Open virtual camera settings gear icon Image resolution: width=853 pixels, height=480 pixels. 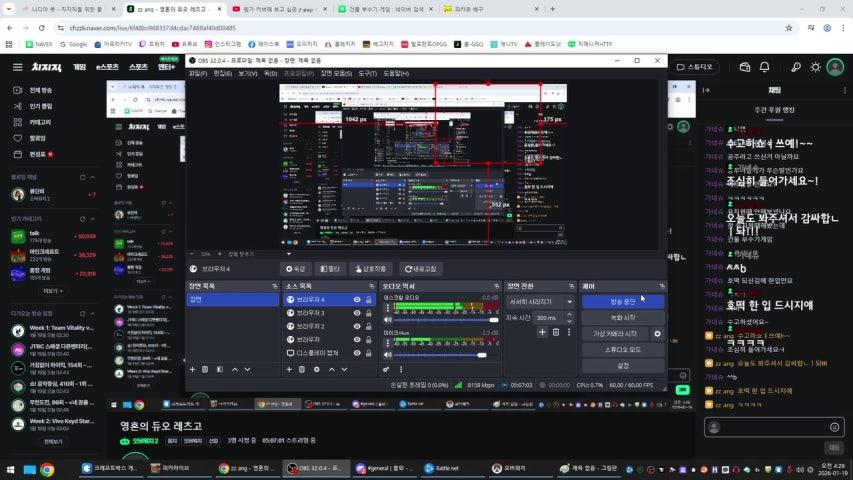click(657, 333)
